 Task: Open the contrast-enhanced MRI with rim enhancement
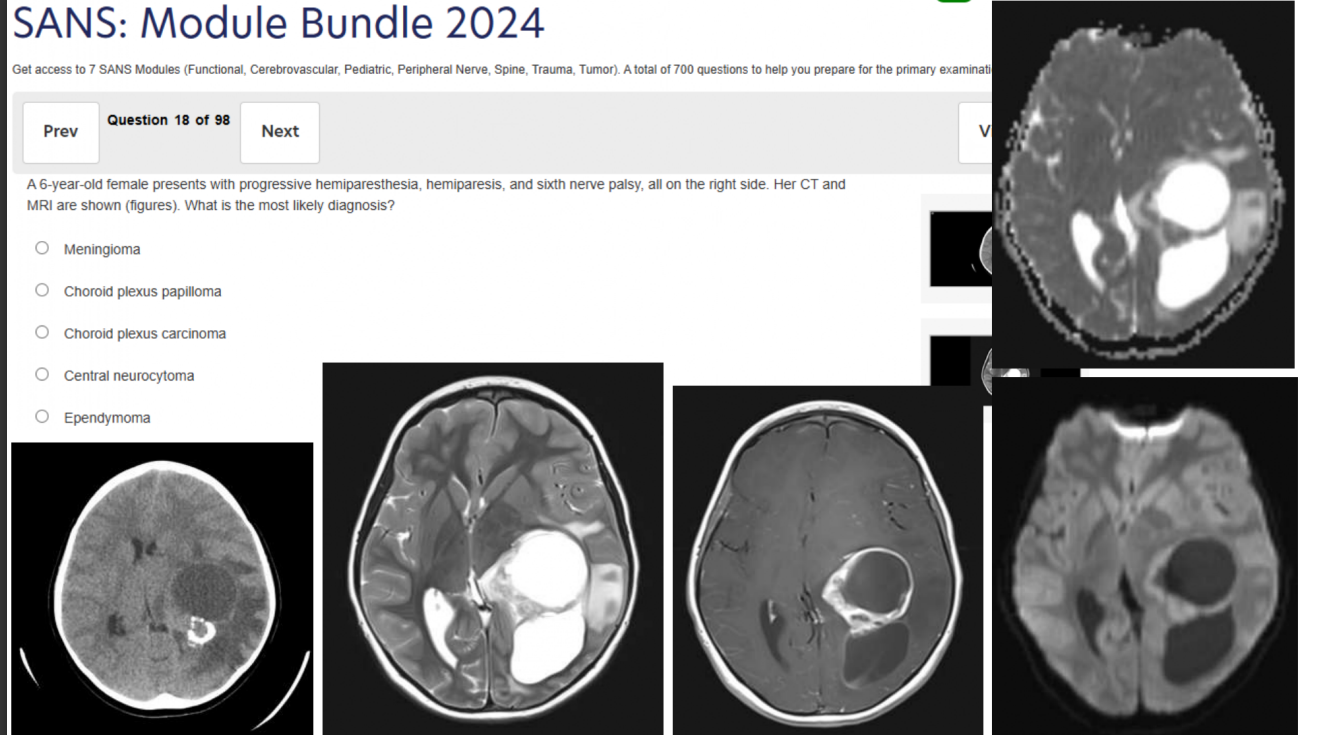pos(828,560)
